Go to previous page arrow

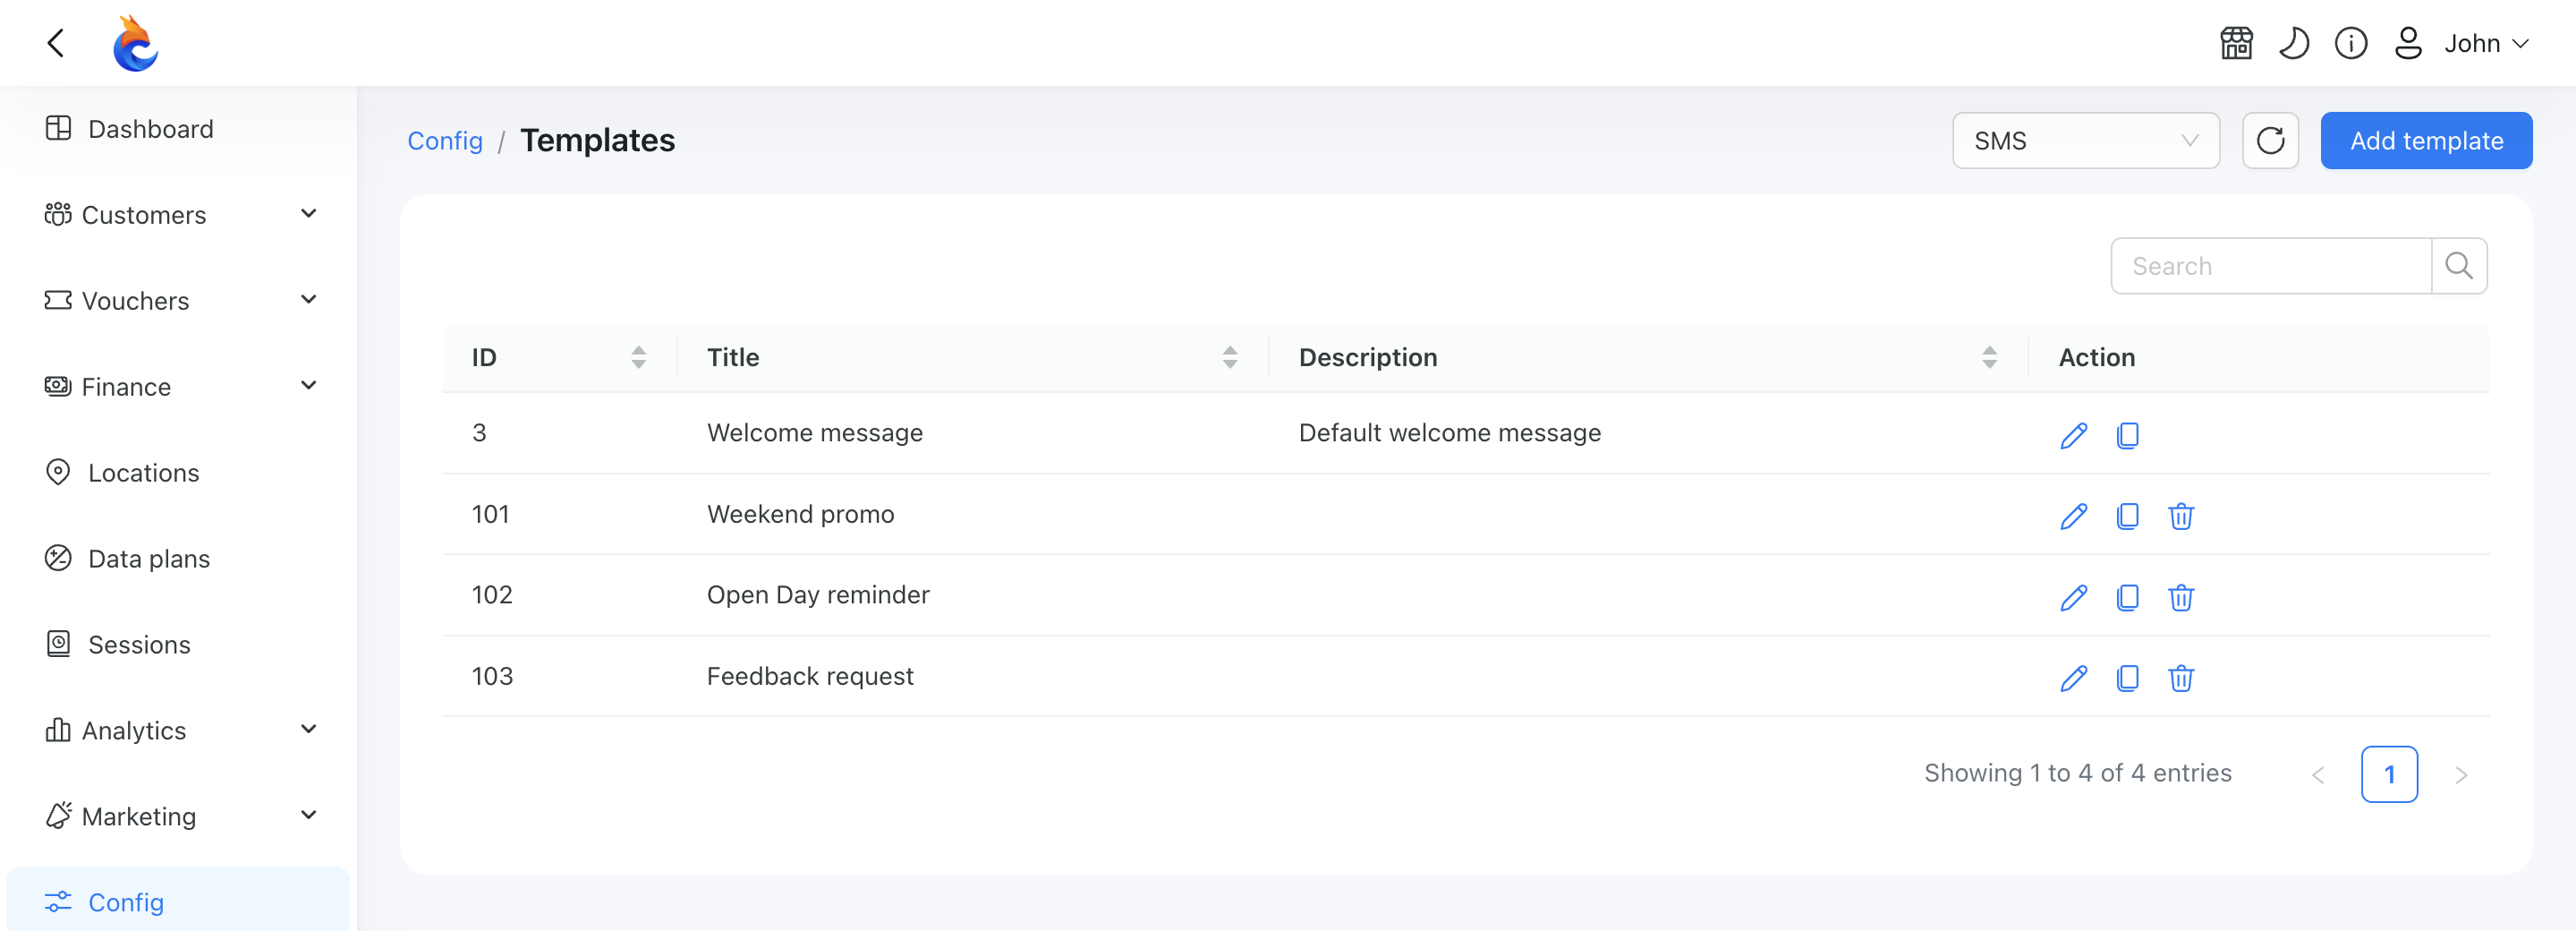[2318, 775]
